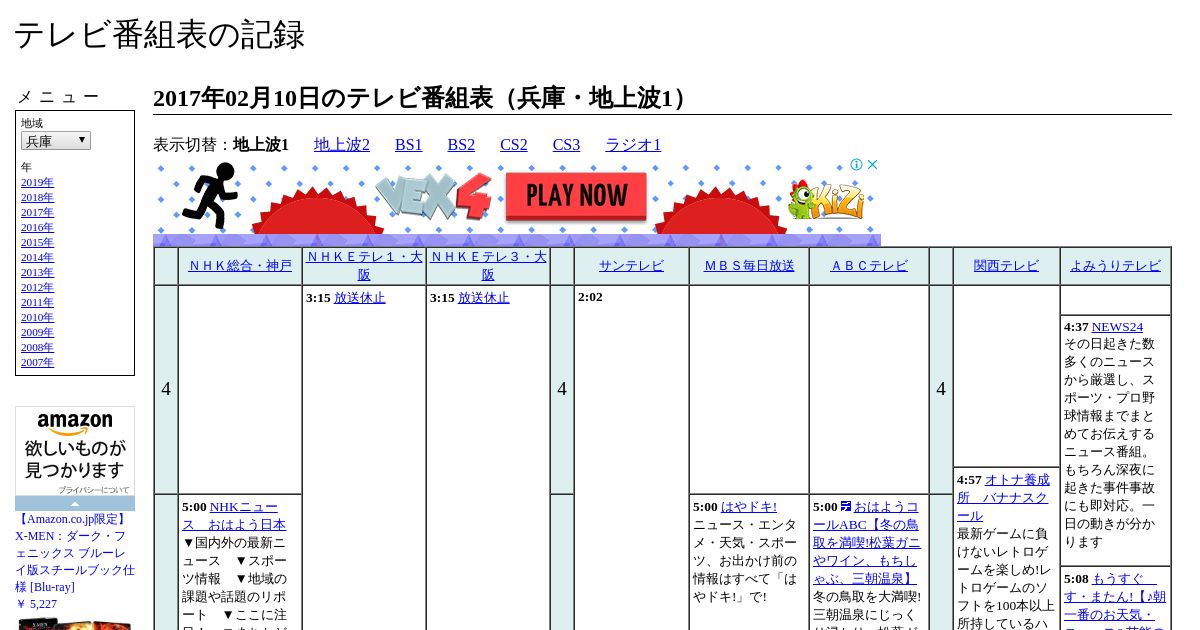Switch to the 地上波2 listing
Screen dimensions: 1200x630
342,145
